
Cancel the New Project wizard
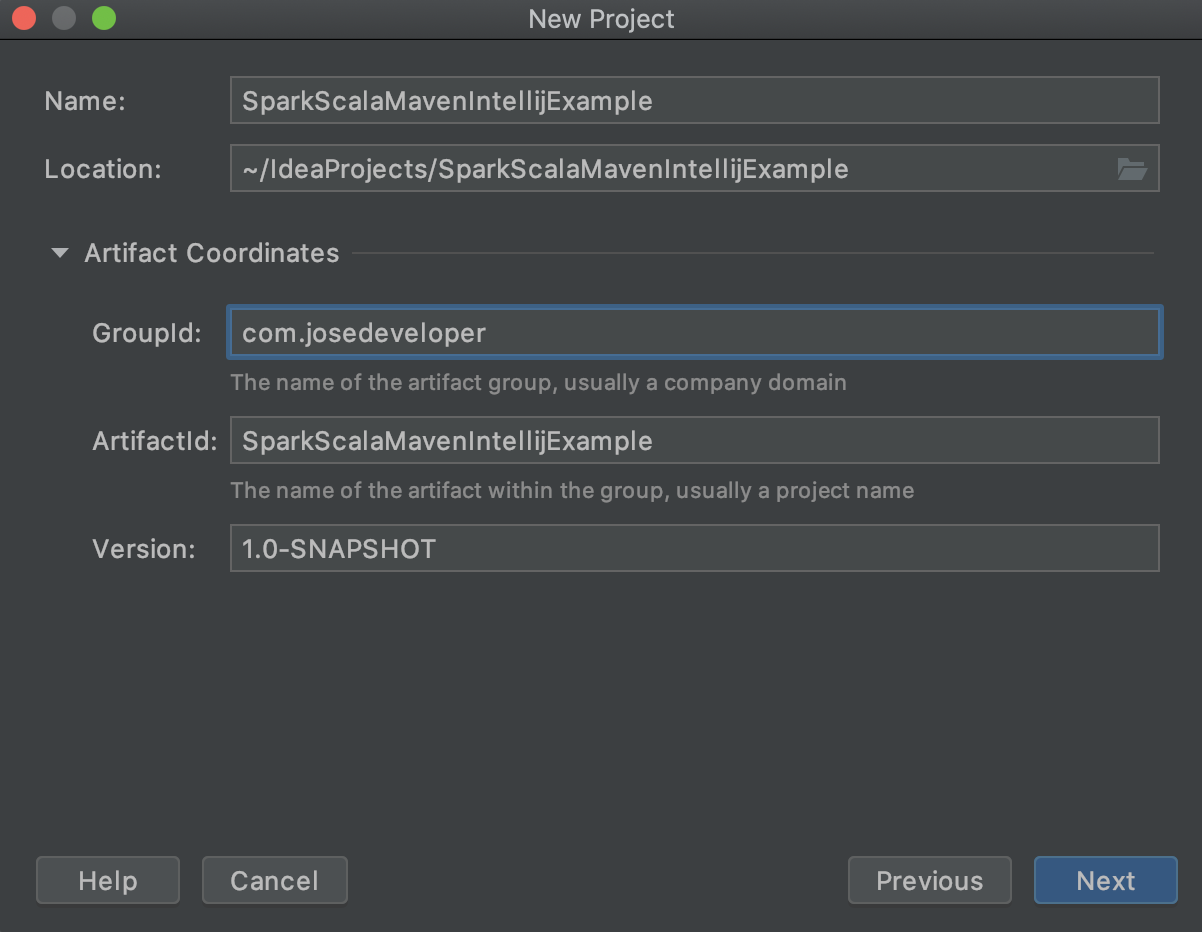point(274,881)
